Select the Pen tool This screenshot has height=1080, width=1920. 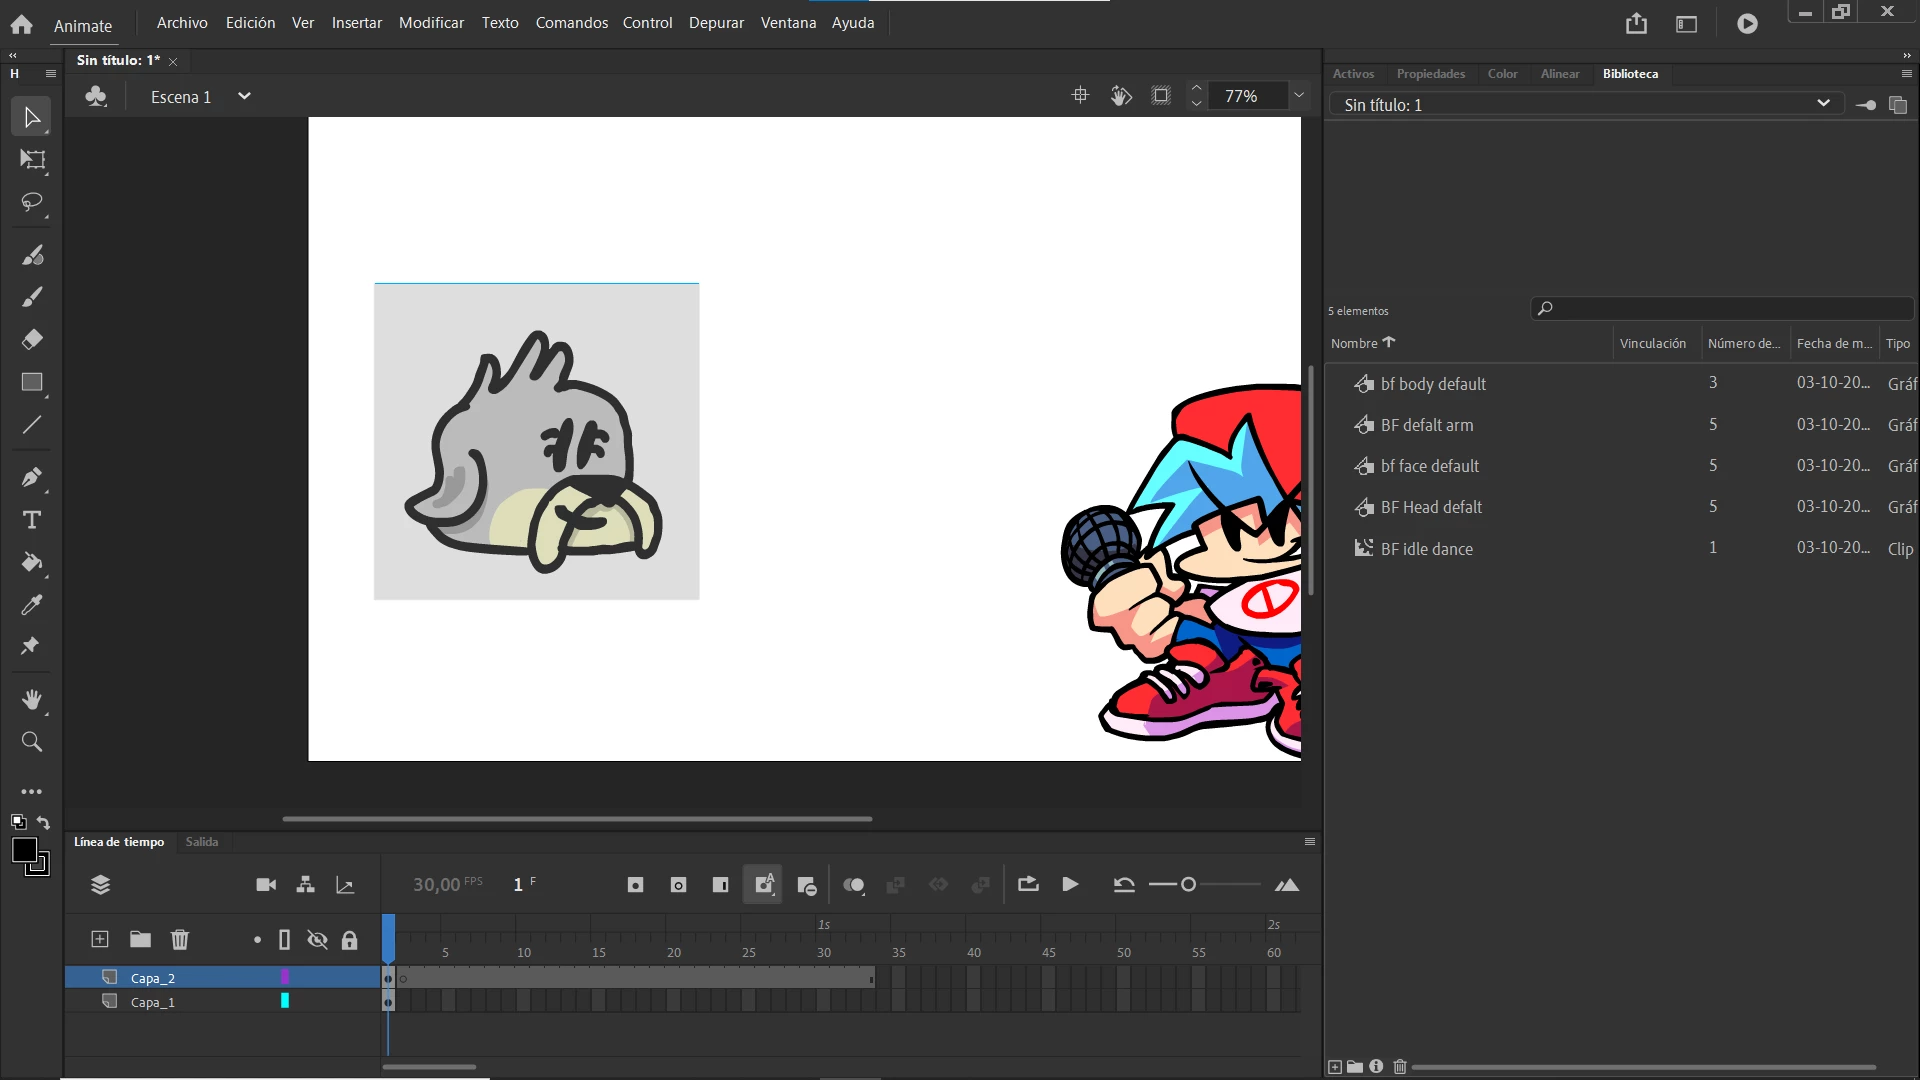32,477
